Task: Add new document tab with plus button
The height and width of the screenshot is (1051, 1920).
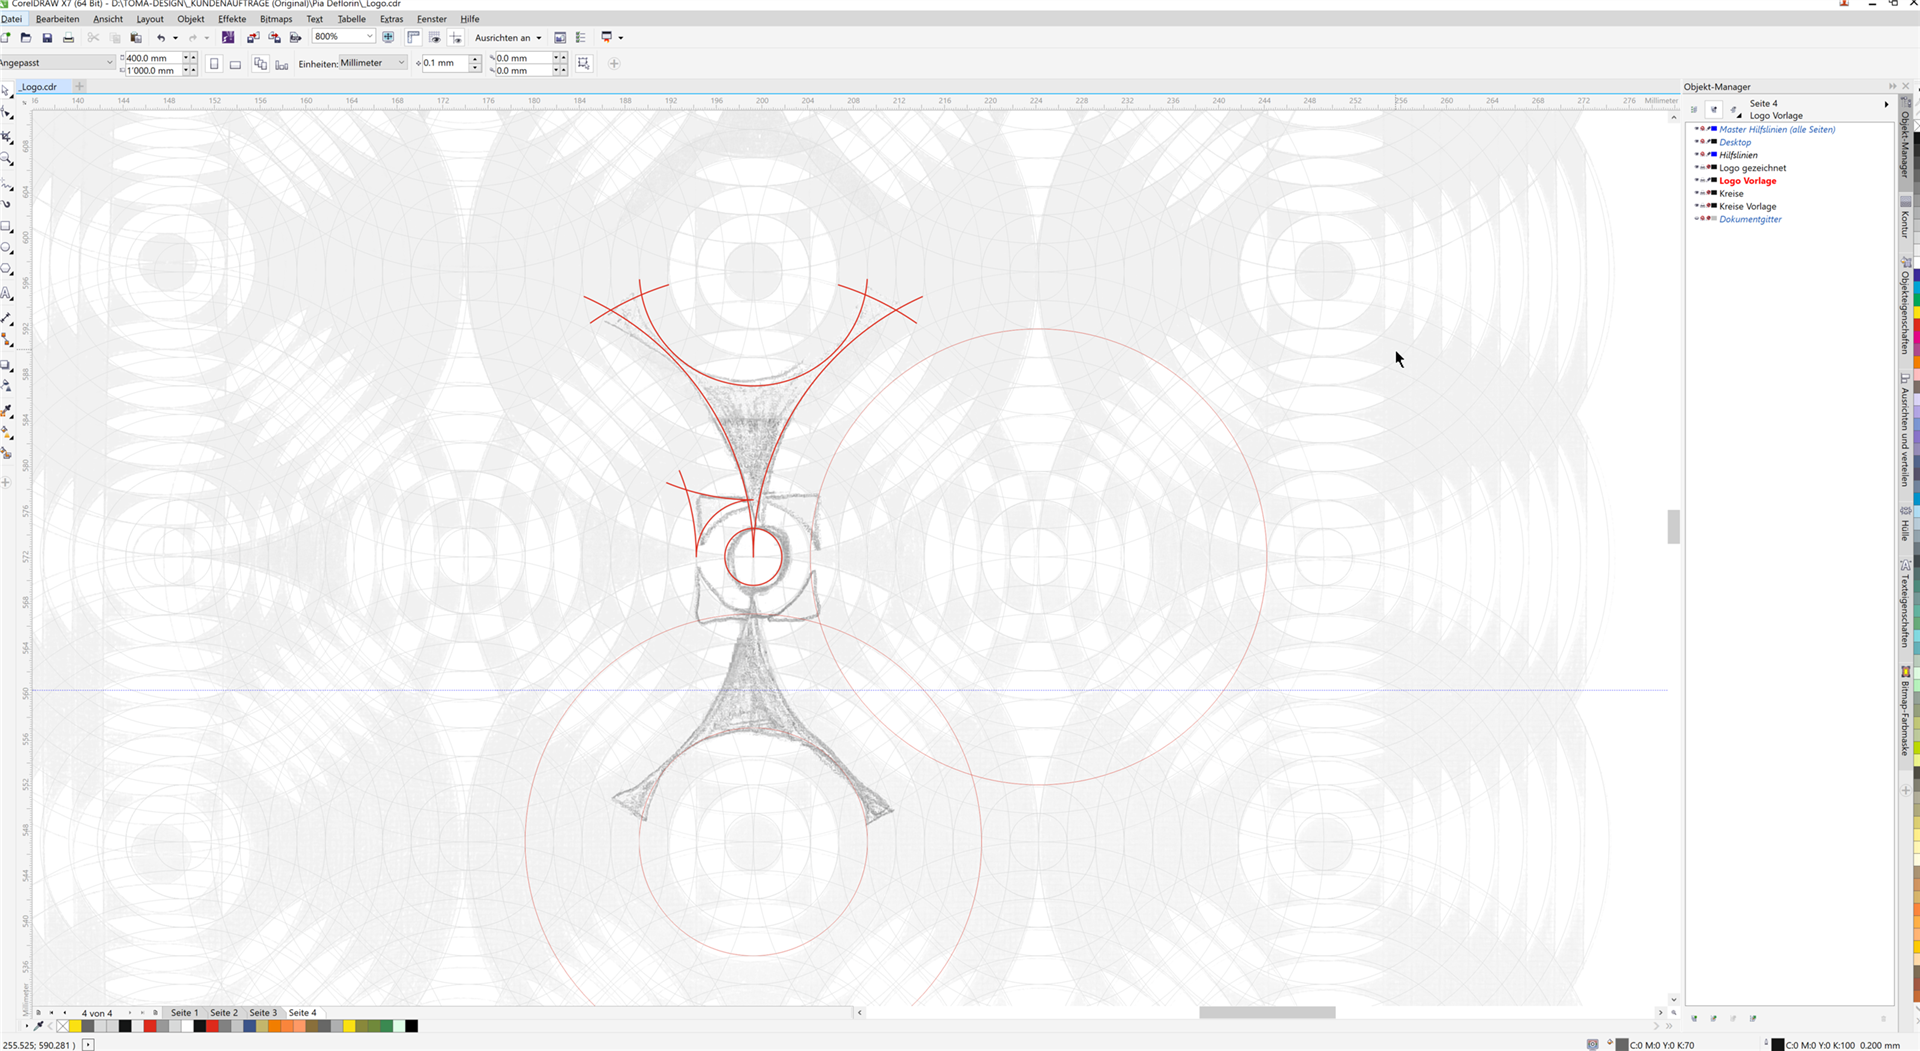Action: [x=80, y=87]
